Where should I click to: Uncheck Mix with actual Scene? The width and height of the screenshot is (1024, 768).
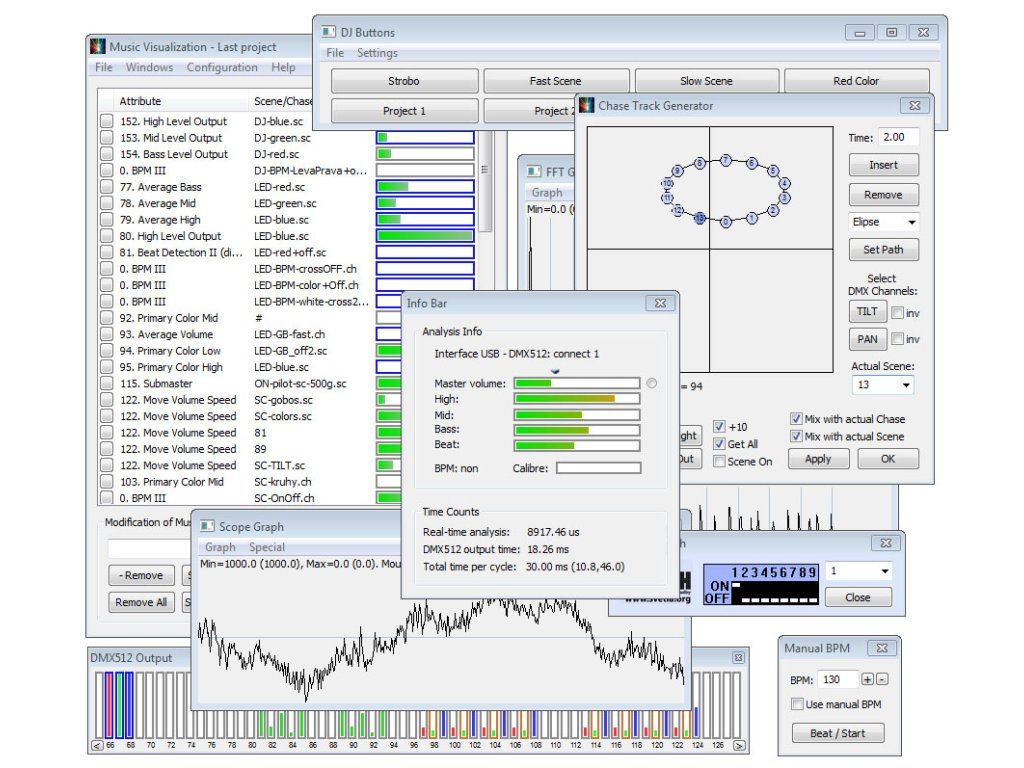pyautogui.click(x=796, y=436)
